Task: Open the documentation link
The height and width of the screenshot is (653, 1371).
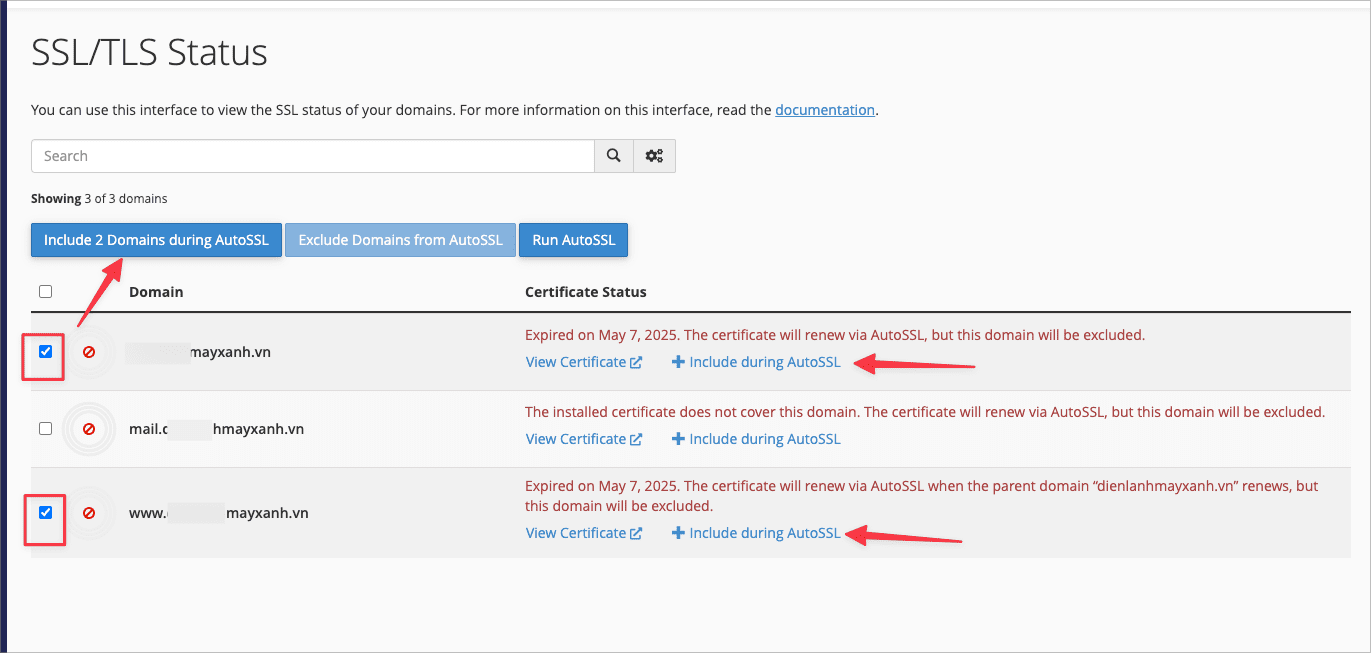Action: point(825,110)
